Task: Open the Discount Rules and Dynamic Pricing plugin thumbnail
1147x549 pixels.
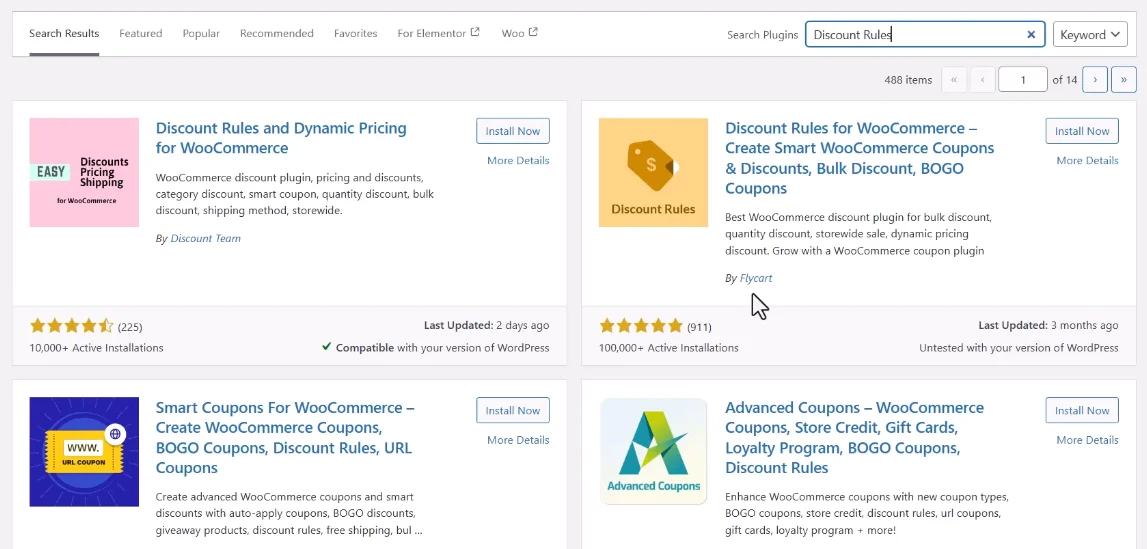Action: tap(84, 173)
